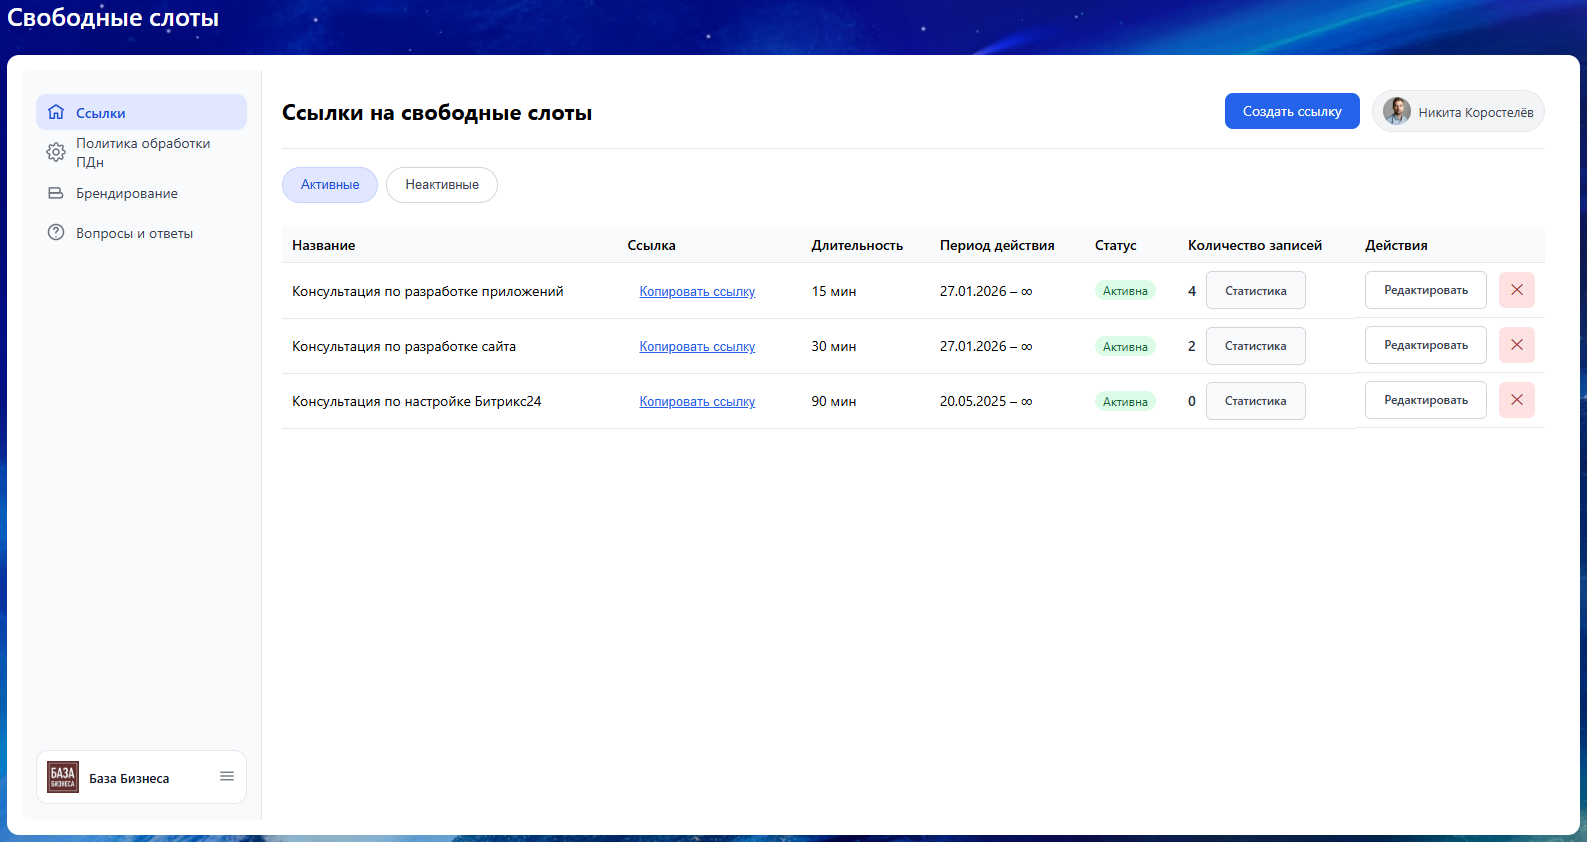Click the question mark icon for Вопросы и ответы
Image resolution: width=1587 pixels, height=842 pixels.
tap(56, 233)
